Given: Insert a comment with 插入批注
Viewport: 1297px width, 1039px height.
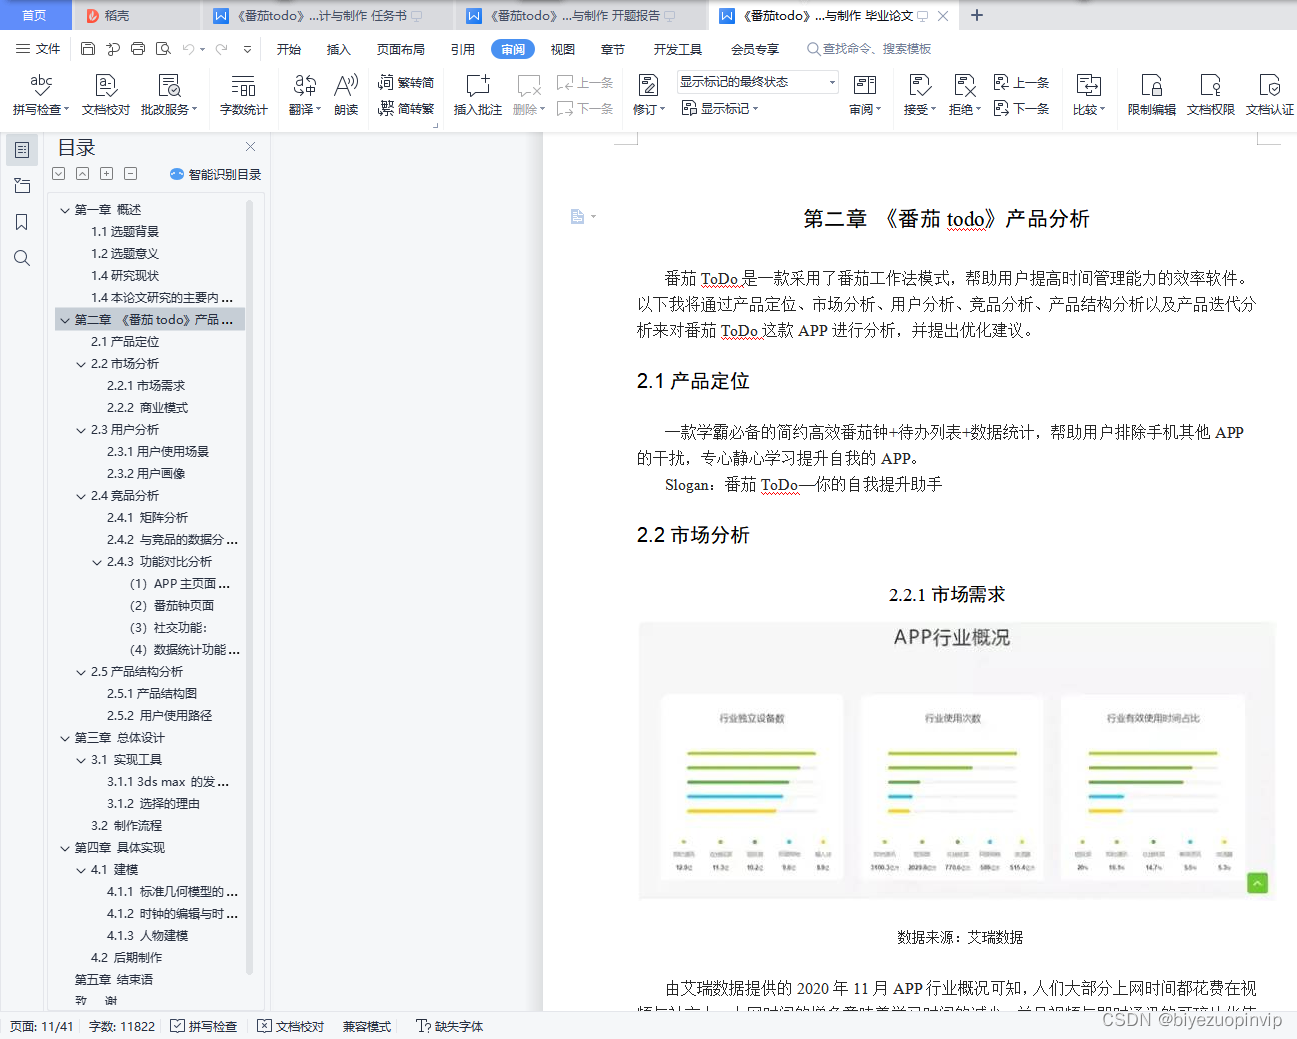Looking at the screenshot, I should [477, 95].
